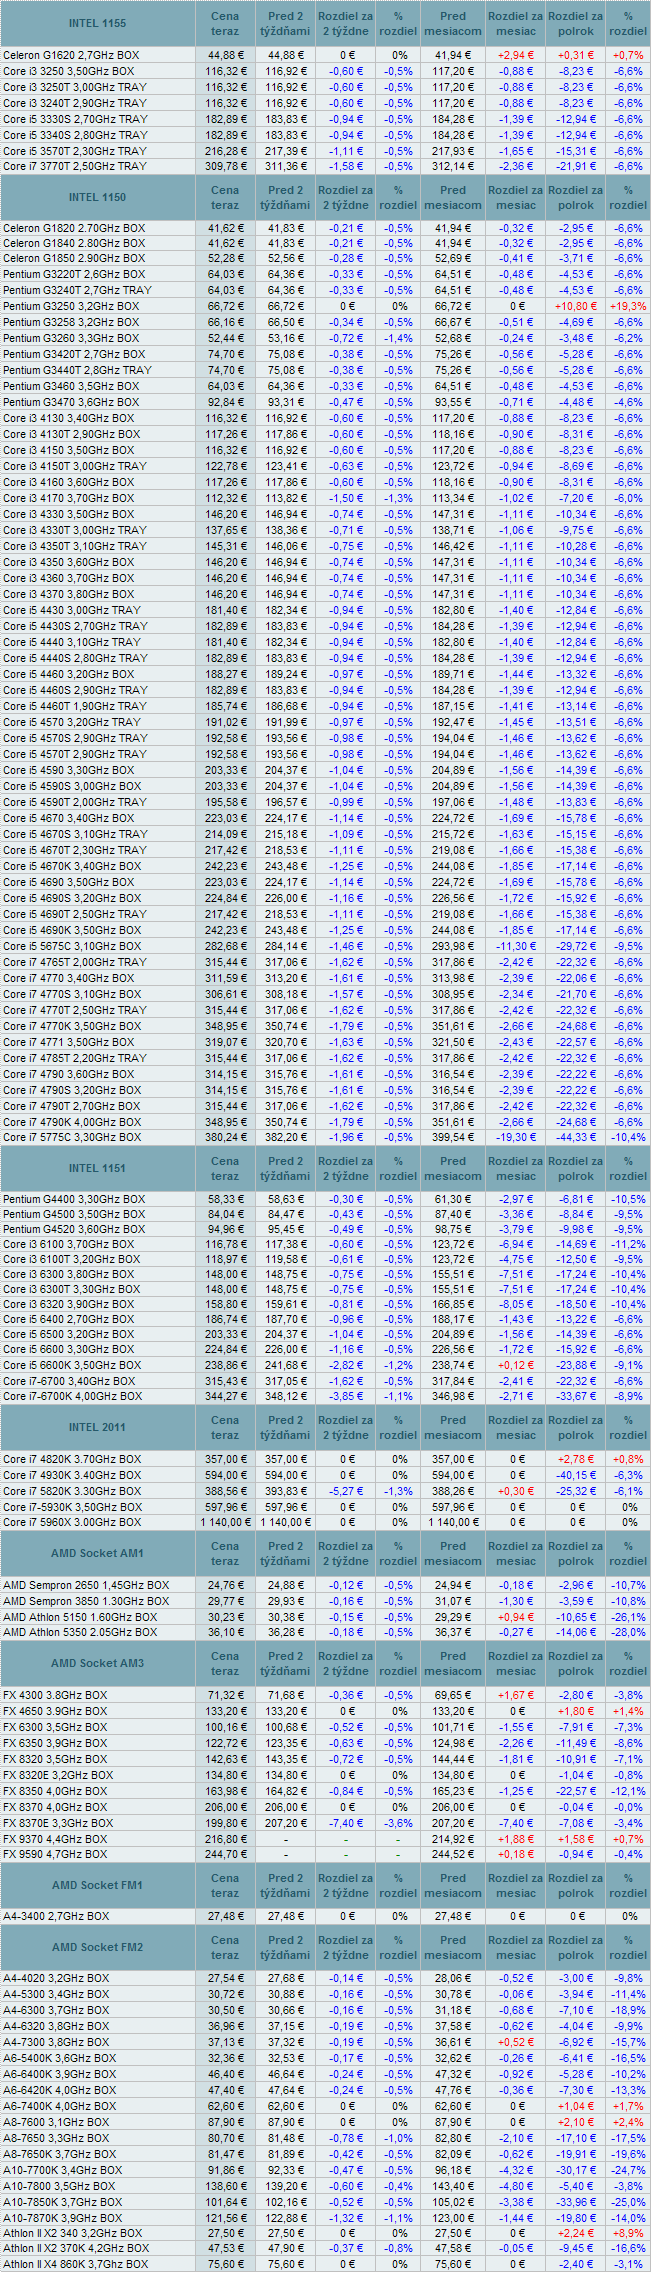Select Core i5 4460T 1,90GHz TRAY product name
The width and height of the screenshot is (651, 2272).
pos(75,706)
